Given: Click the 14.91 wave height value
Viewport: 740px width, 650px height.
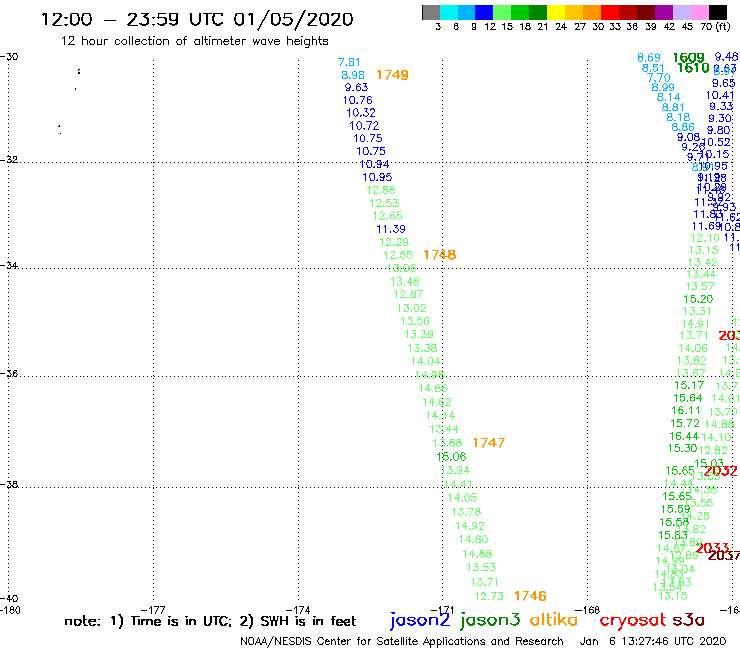Looking at the screenshot, I should pyautogui.click(x=695, y=324).
